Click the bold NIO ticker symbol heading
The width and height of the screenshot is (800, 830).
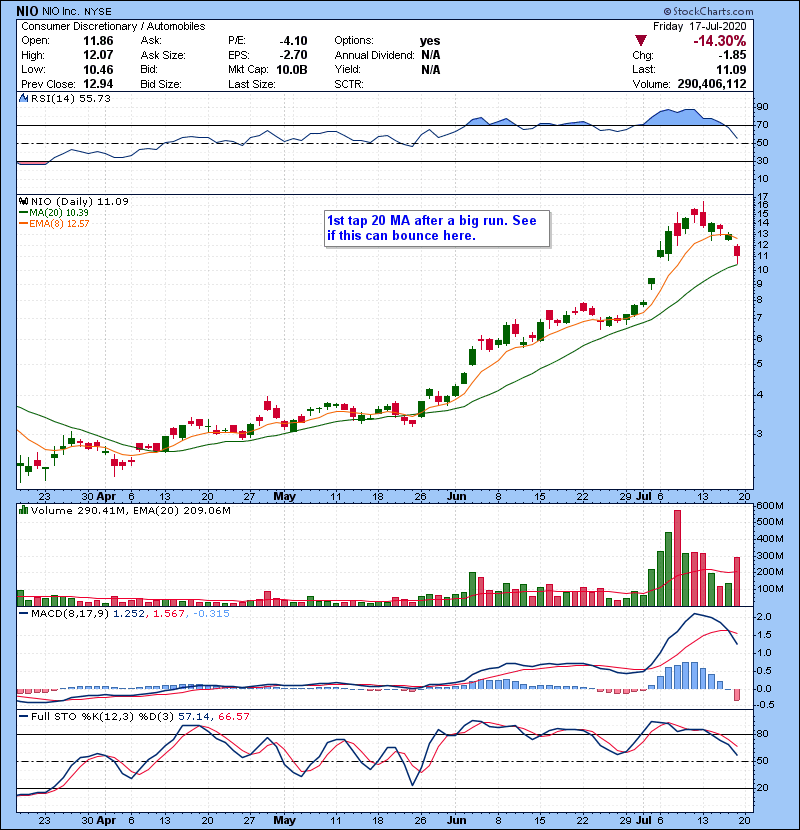(27, 11)
